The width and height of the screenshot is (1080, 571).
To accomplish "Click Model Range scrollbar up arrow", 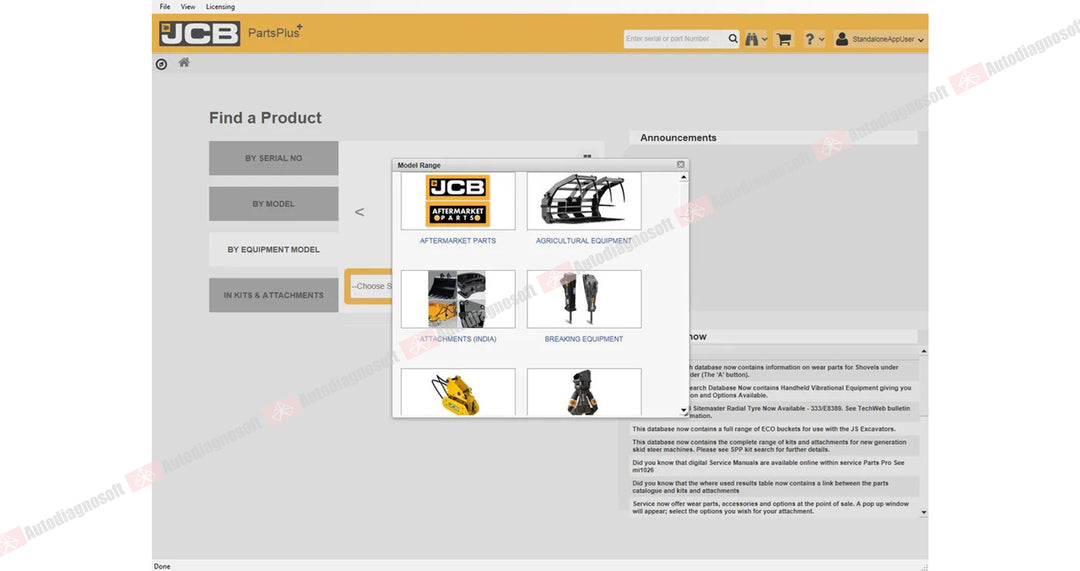I will (x=683, y=177).
